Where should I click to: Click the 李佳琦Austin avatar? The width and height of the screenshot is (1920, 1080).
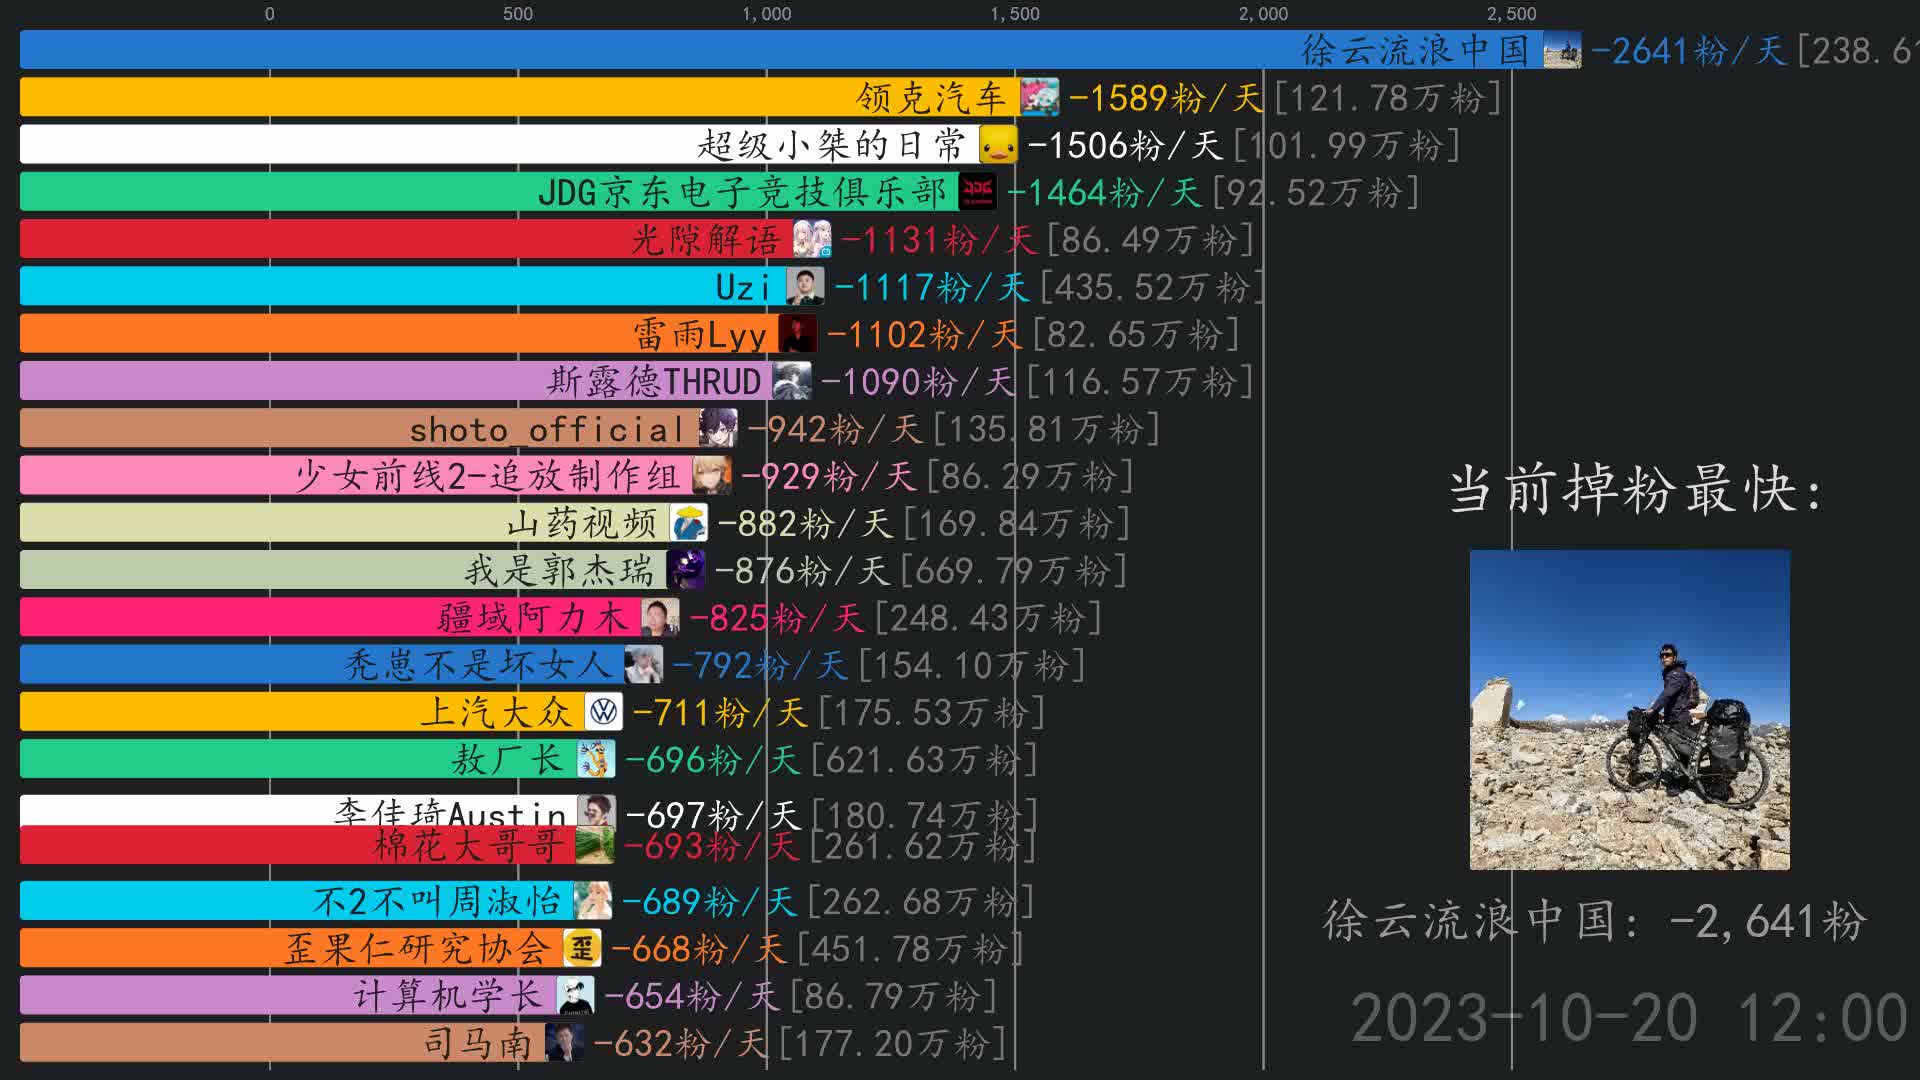596,810
